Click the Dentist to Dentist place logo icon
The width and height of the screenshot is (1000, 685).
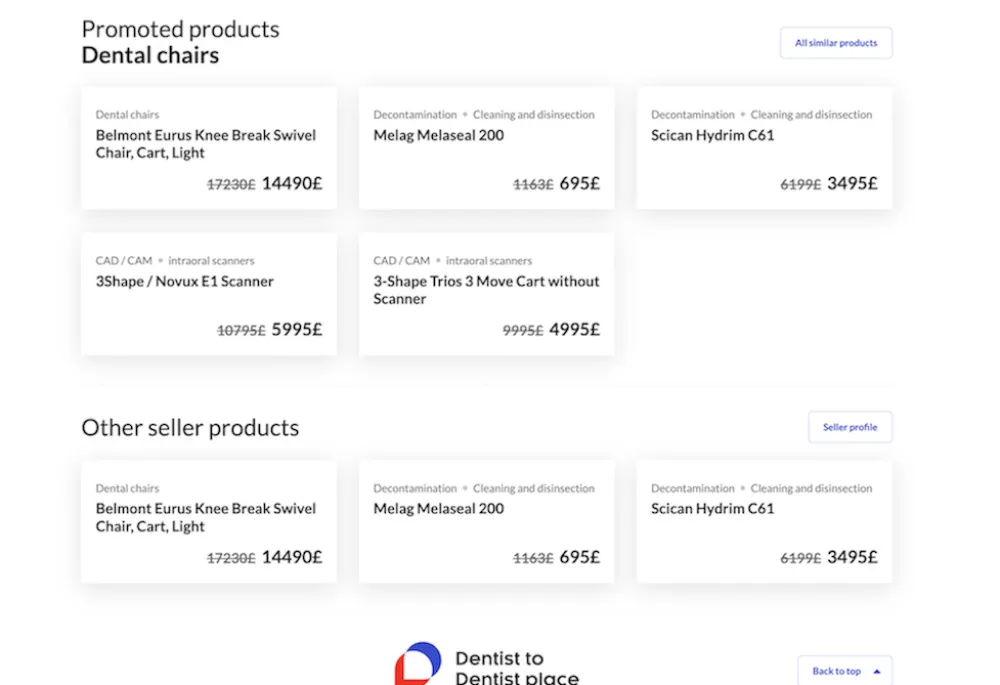418,663
